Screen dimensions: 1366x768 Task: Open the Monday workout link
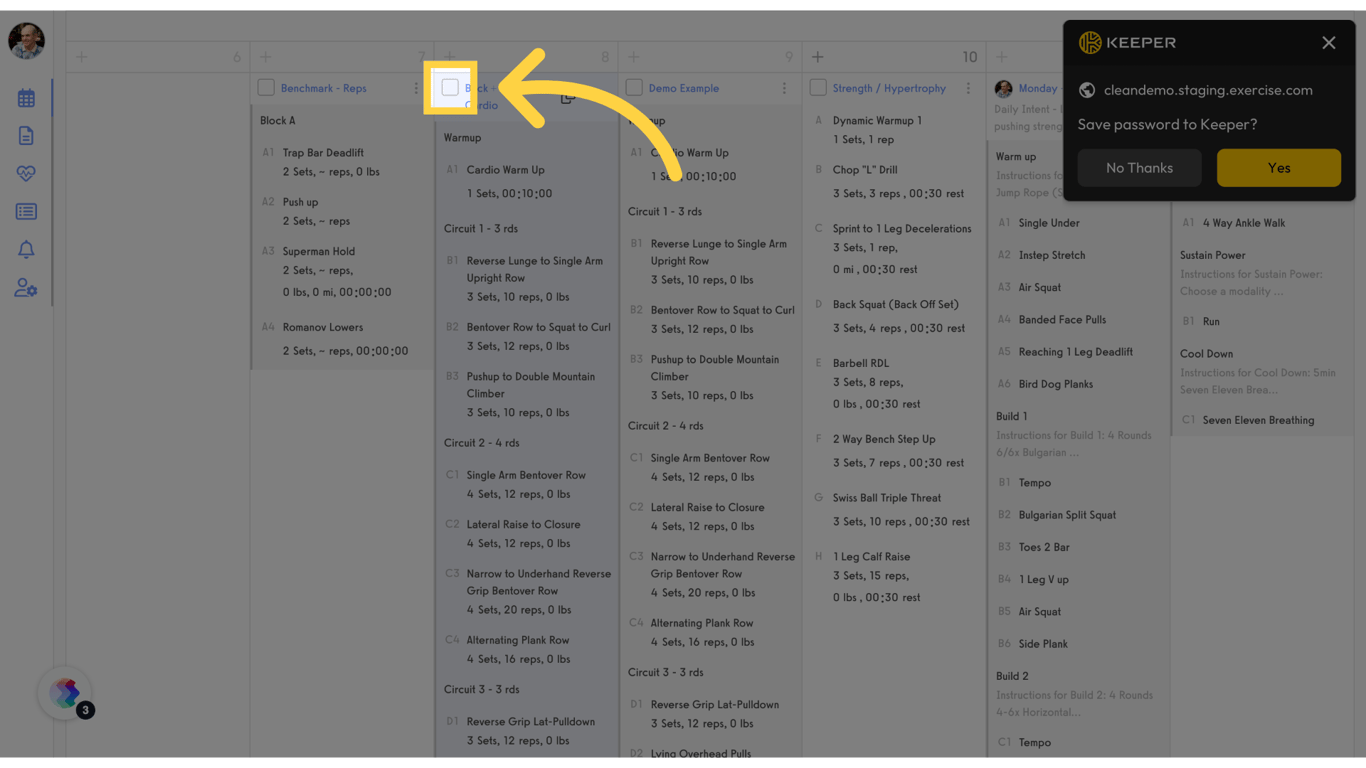point(1038,88)
